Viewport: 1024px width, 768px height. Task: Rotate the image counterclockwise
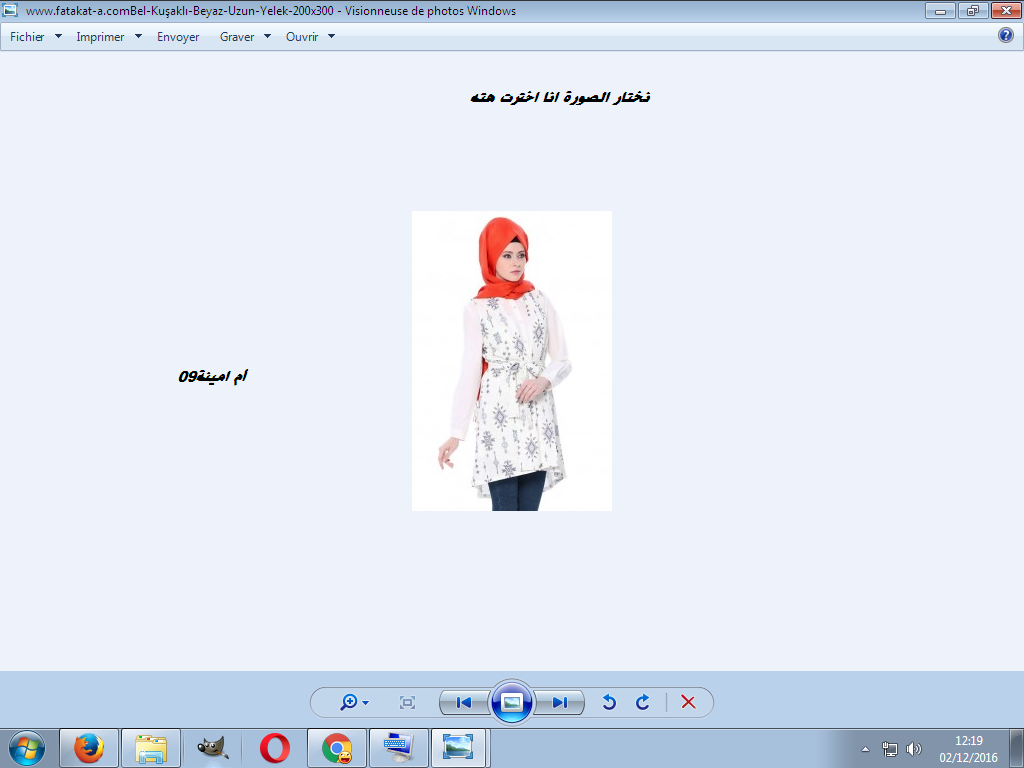point(609,703)
